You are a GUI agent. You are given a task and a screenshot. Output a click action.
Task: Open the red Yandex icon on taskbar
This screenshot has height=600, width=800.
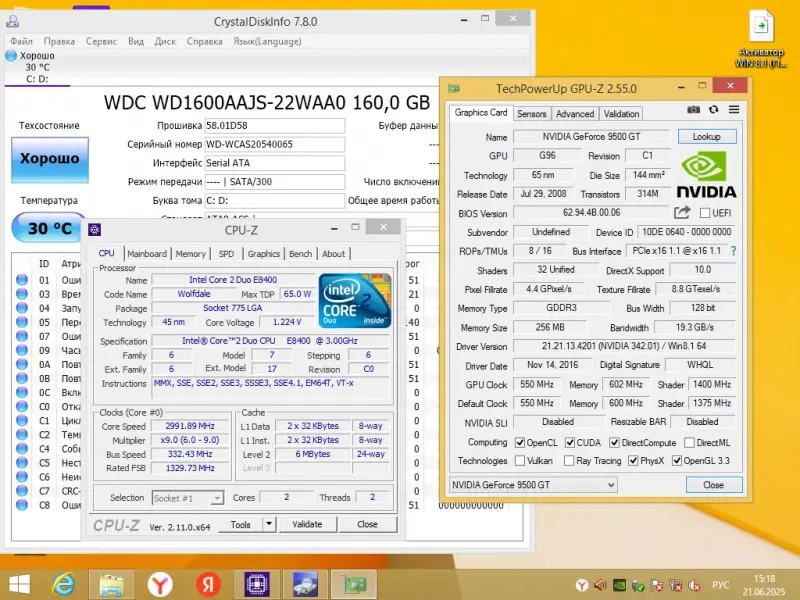click(x=208, y=585)
